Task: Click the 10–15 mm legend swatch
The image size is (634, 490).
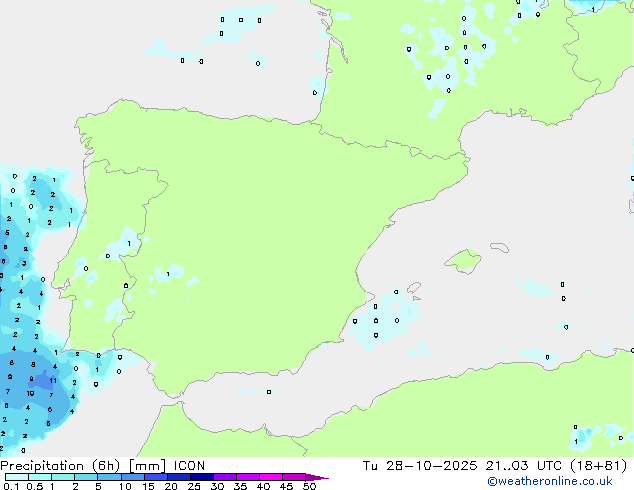Action: click(133, 477)
